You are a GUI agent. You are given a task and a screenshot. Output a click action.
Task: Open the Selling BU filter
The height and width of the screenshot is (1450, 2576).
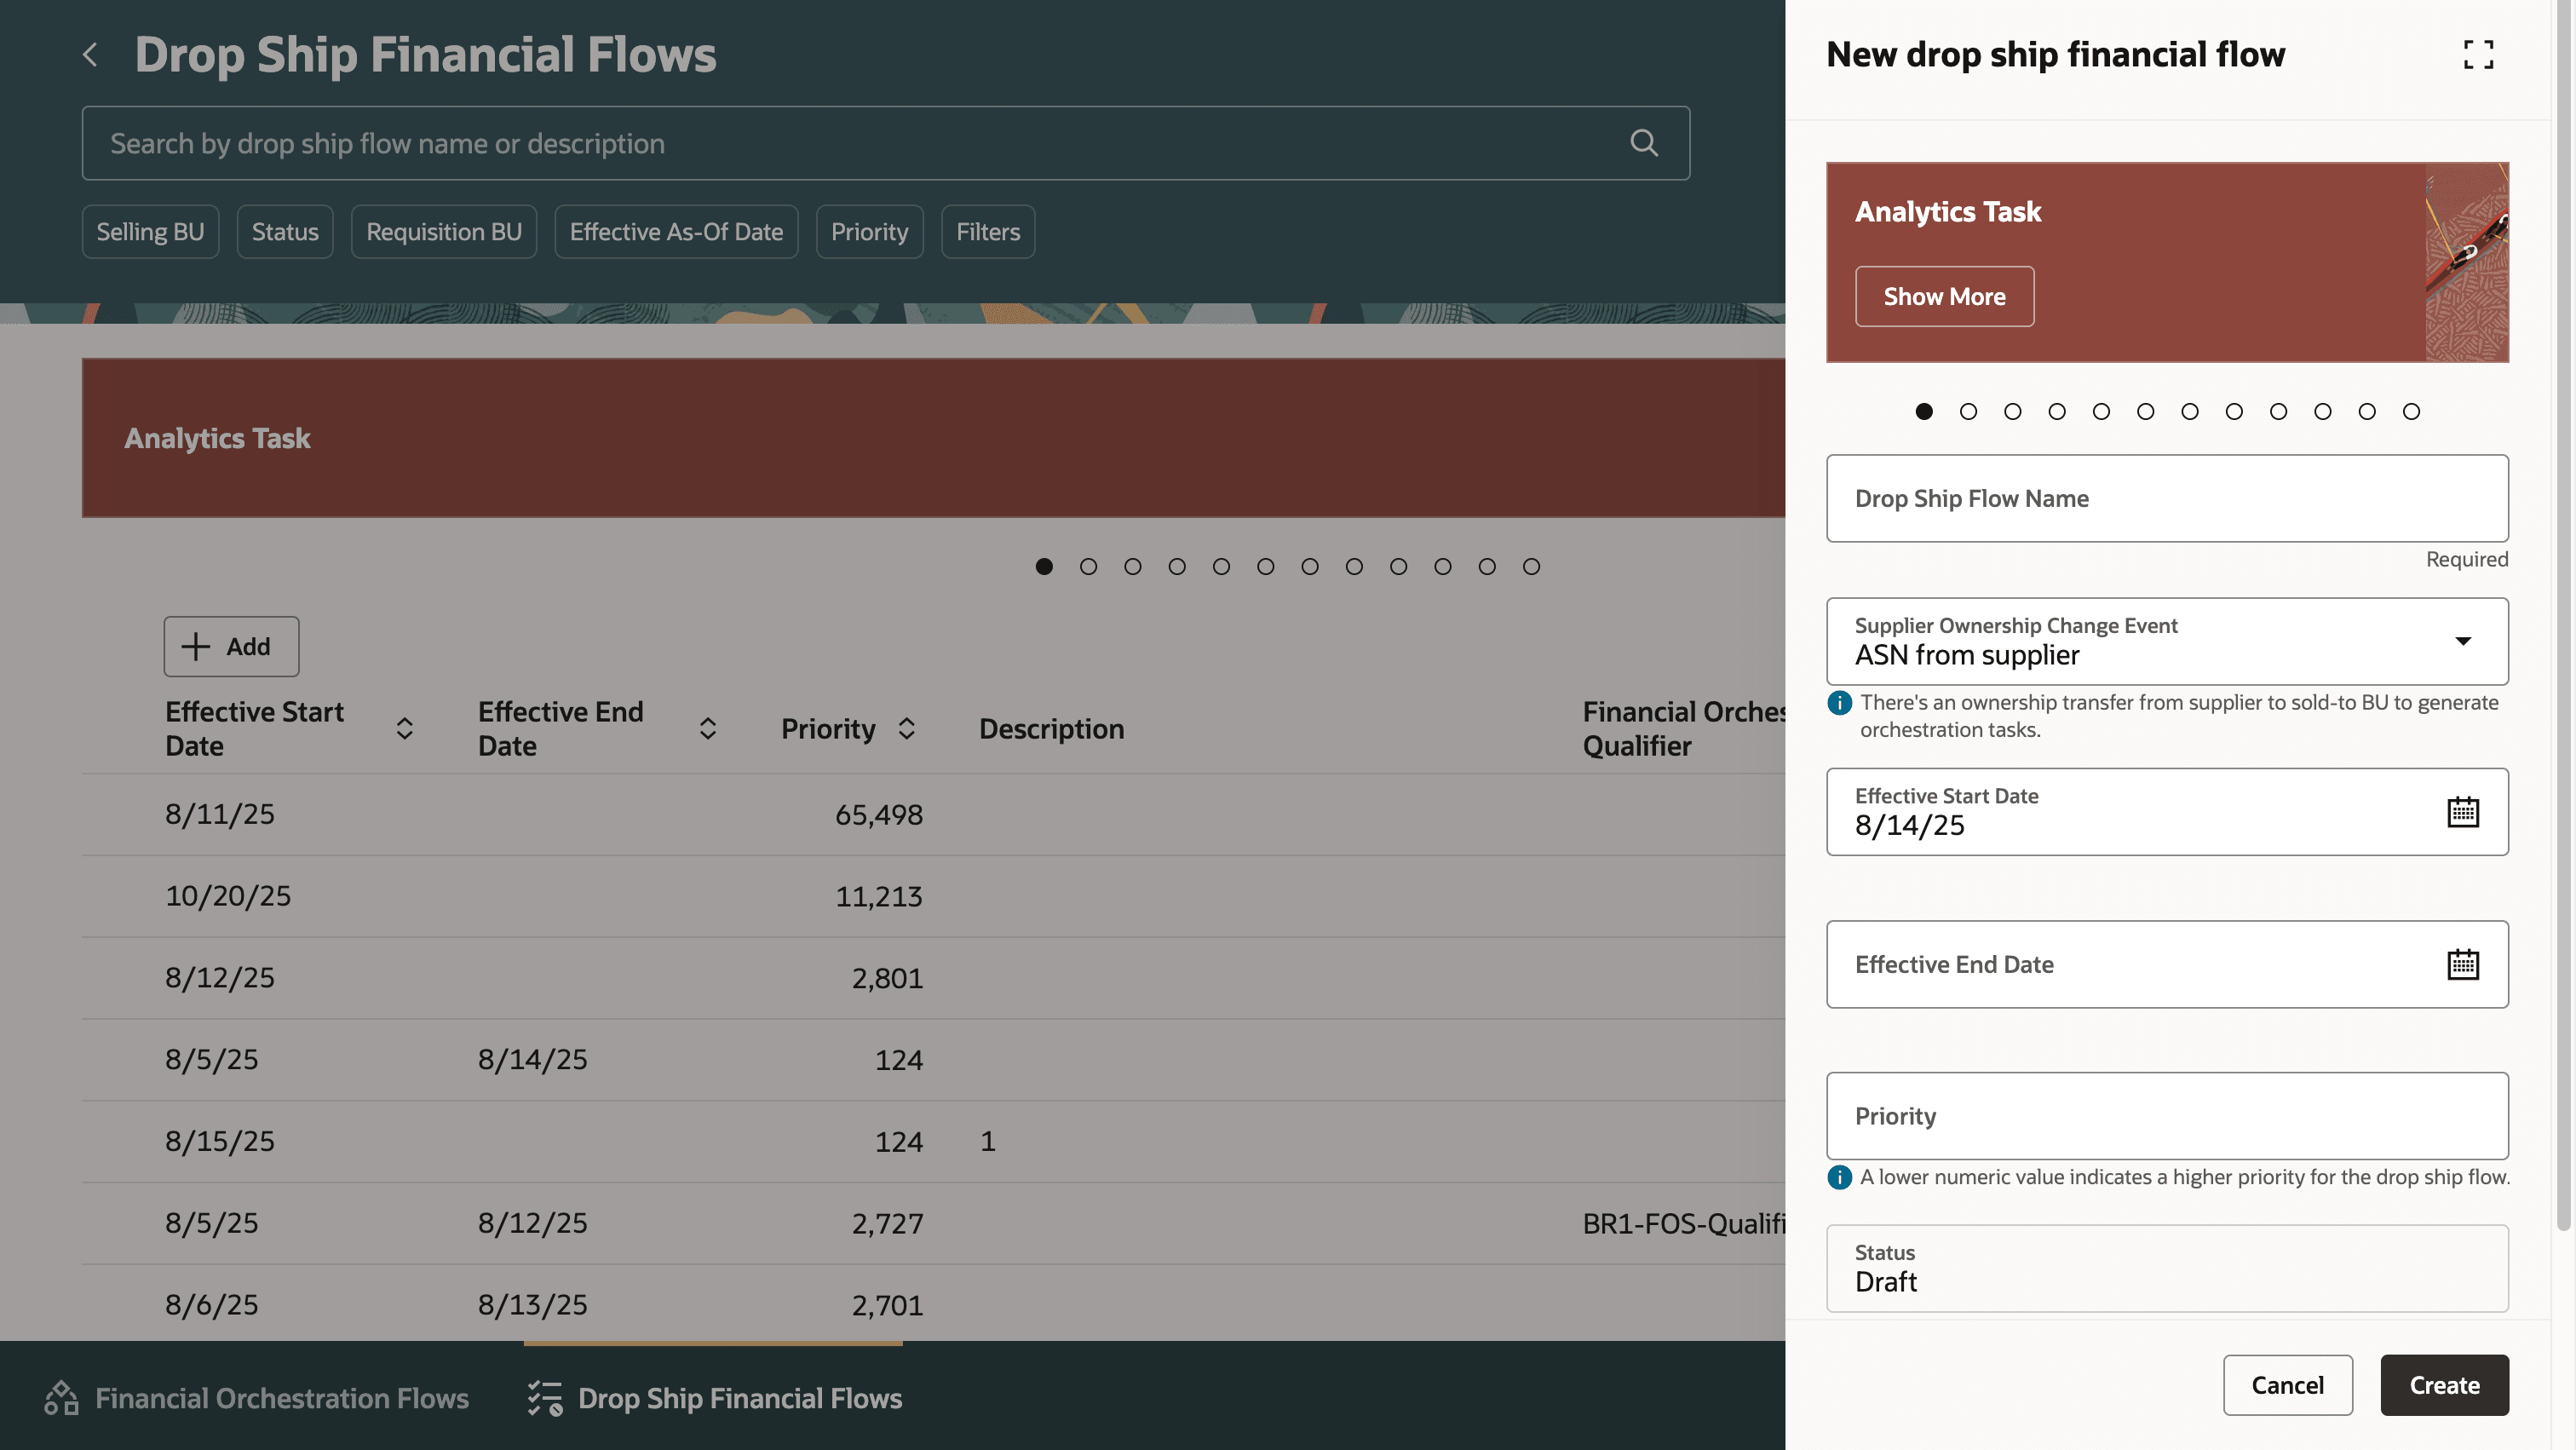(x=150, y=232)
